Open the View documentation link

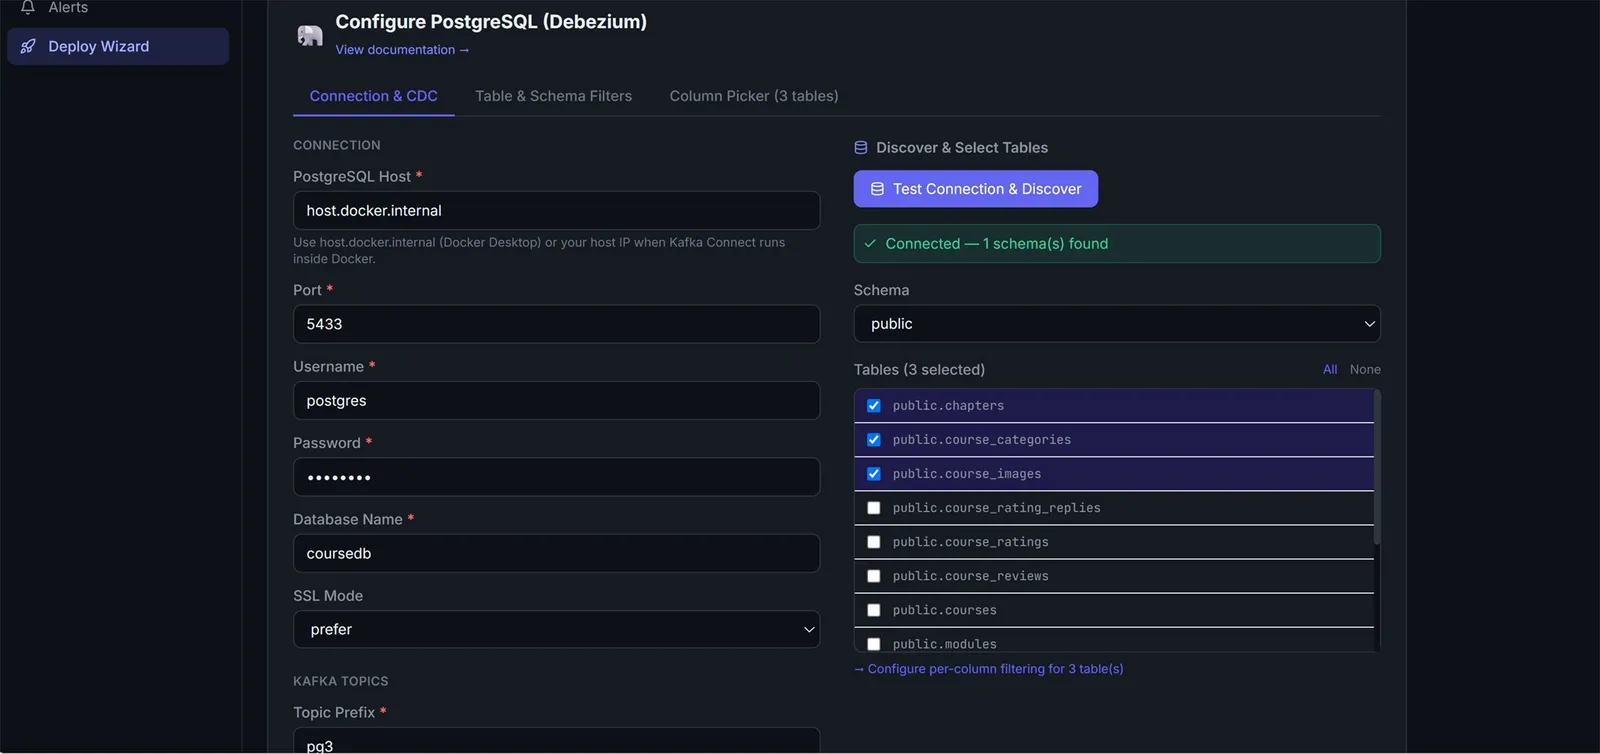[402, 50]
